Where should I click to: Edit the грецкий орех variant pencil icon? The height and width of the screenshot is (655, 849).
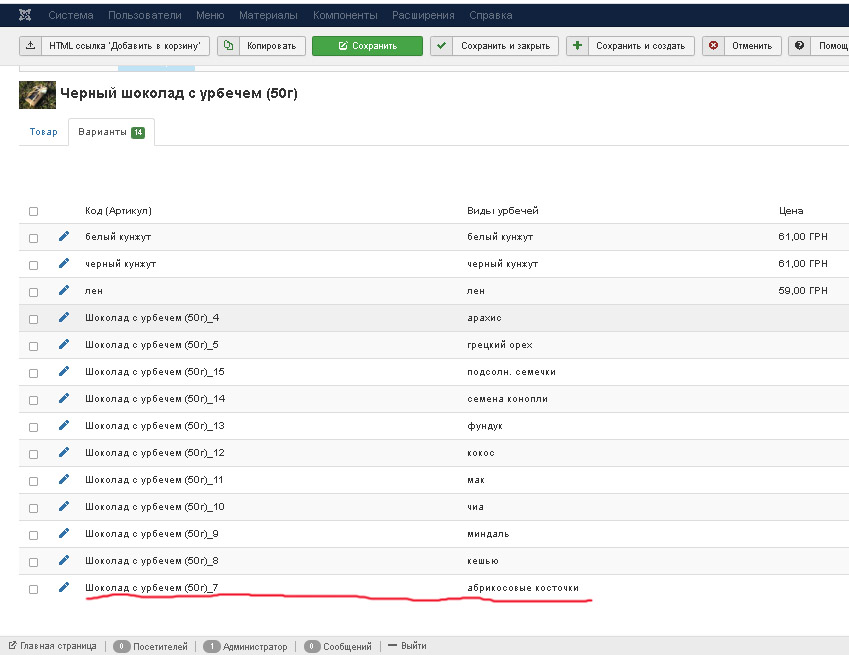pyautogui.click(x=64, y=344)
